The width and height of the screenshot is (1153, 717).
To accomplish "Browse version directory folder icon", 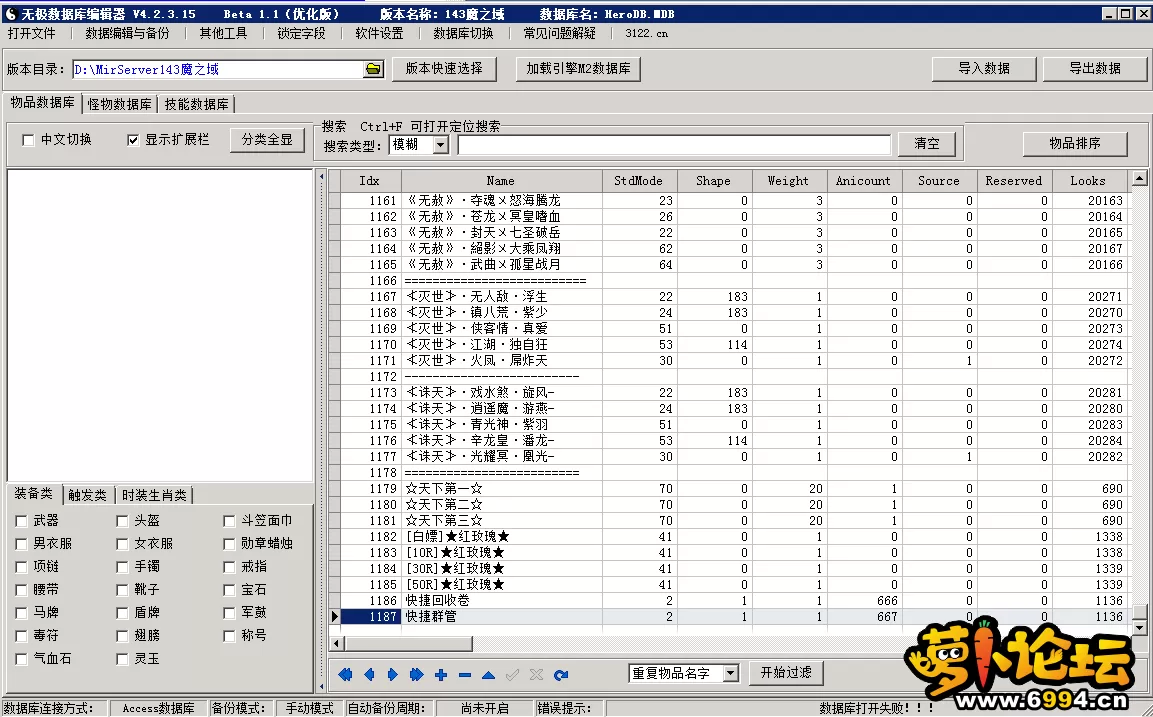I will click(x=374, y=69).
